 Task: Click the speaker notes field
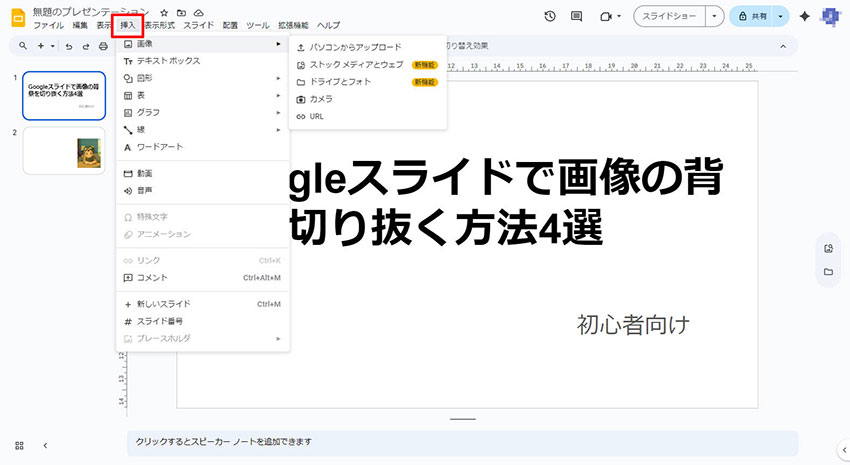(x=460, y=441)
